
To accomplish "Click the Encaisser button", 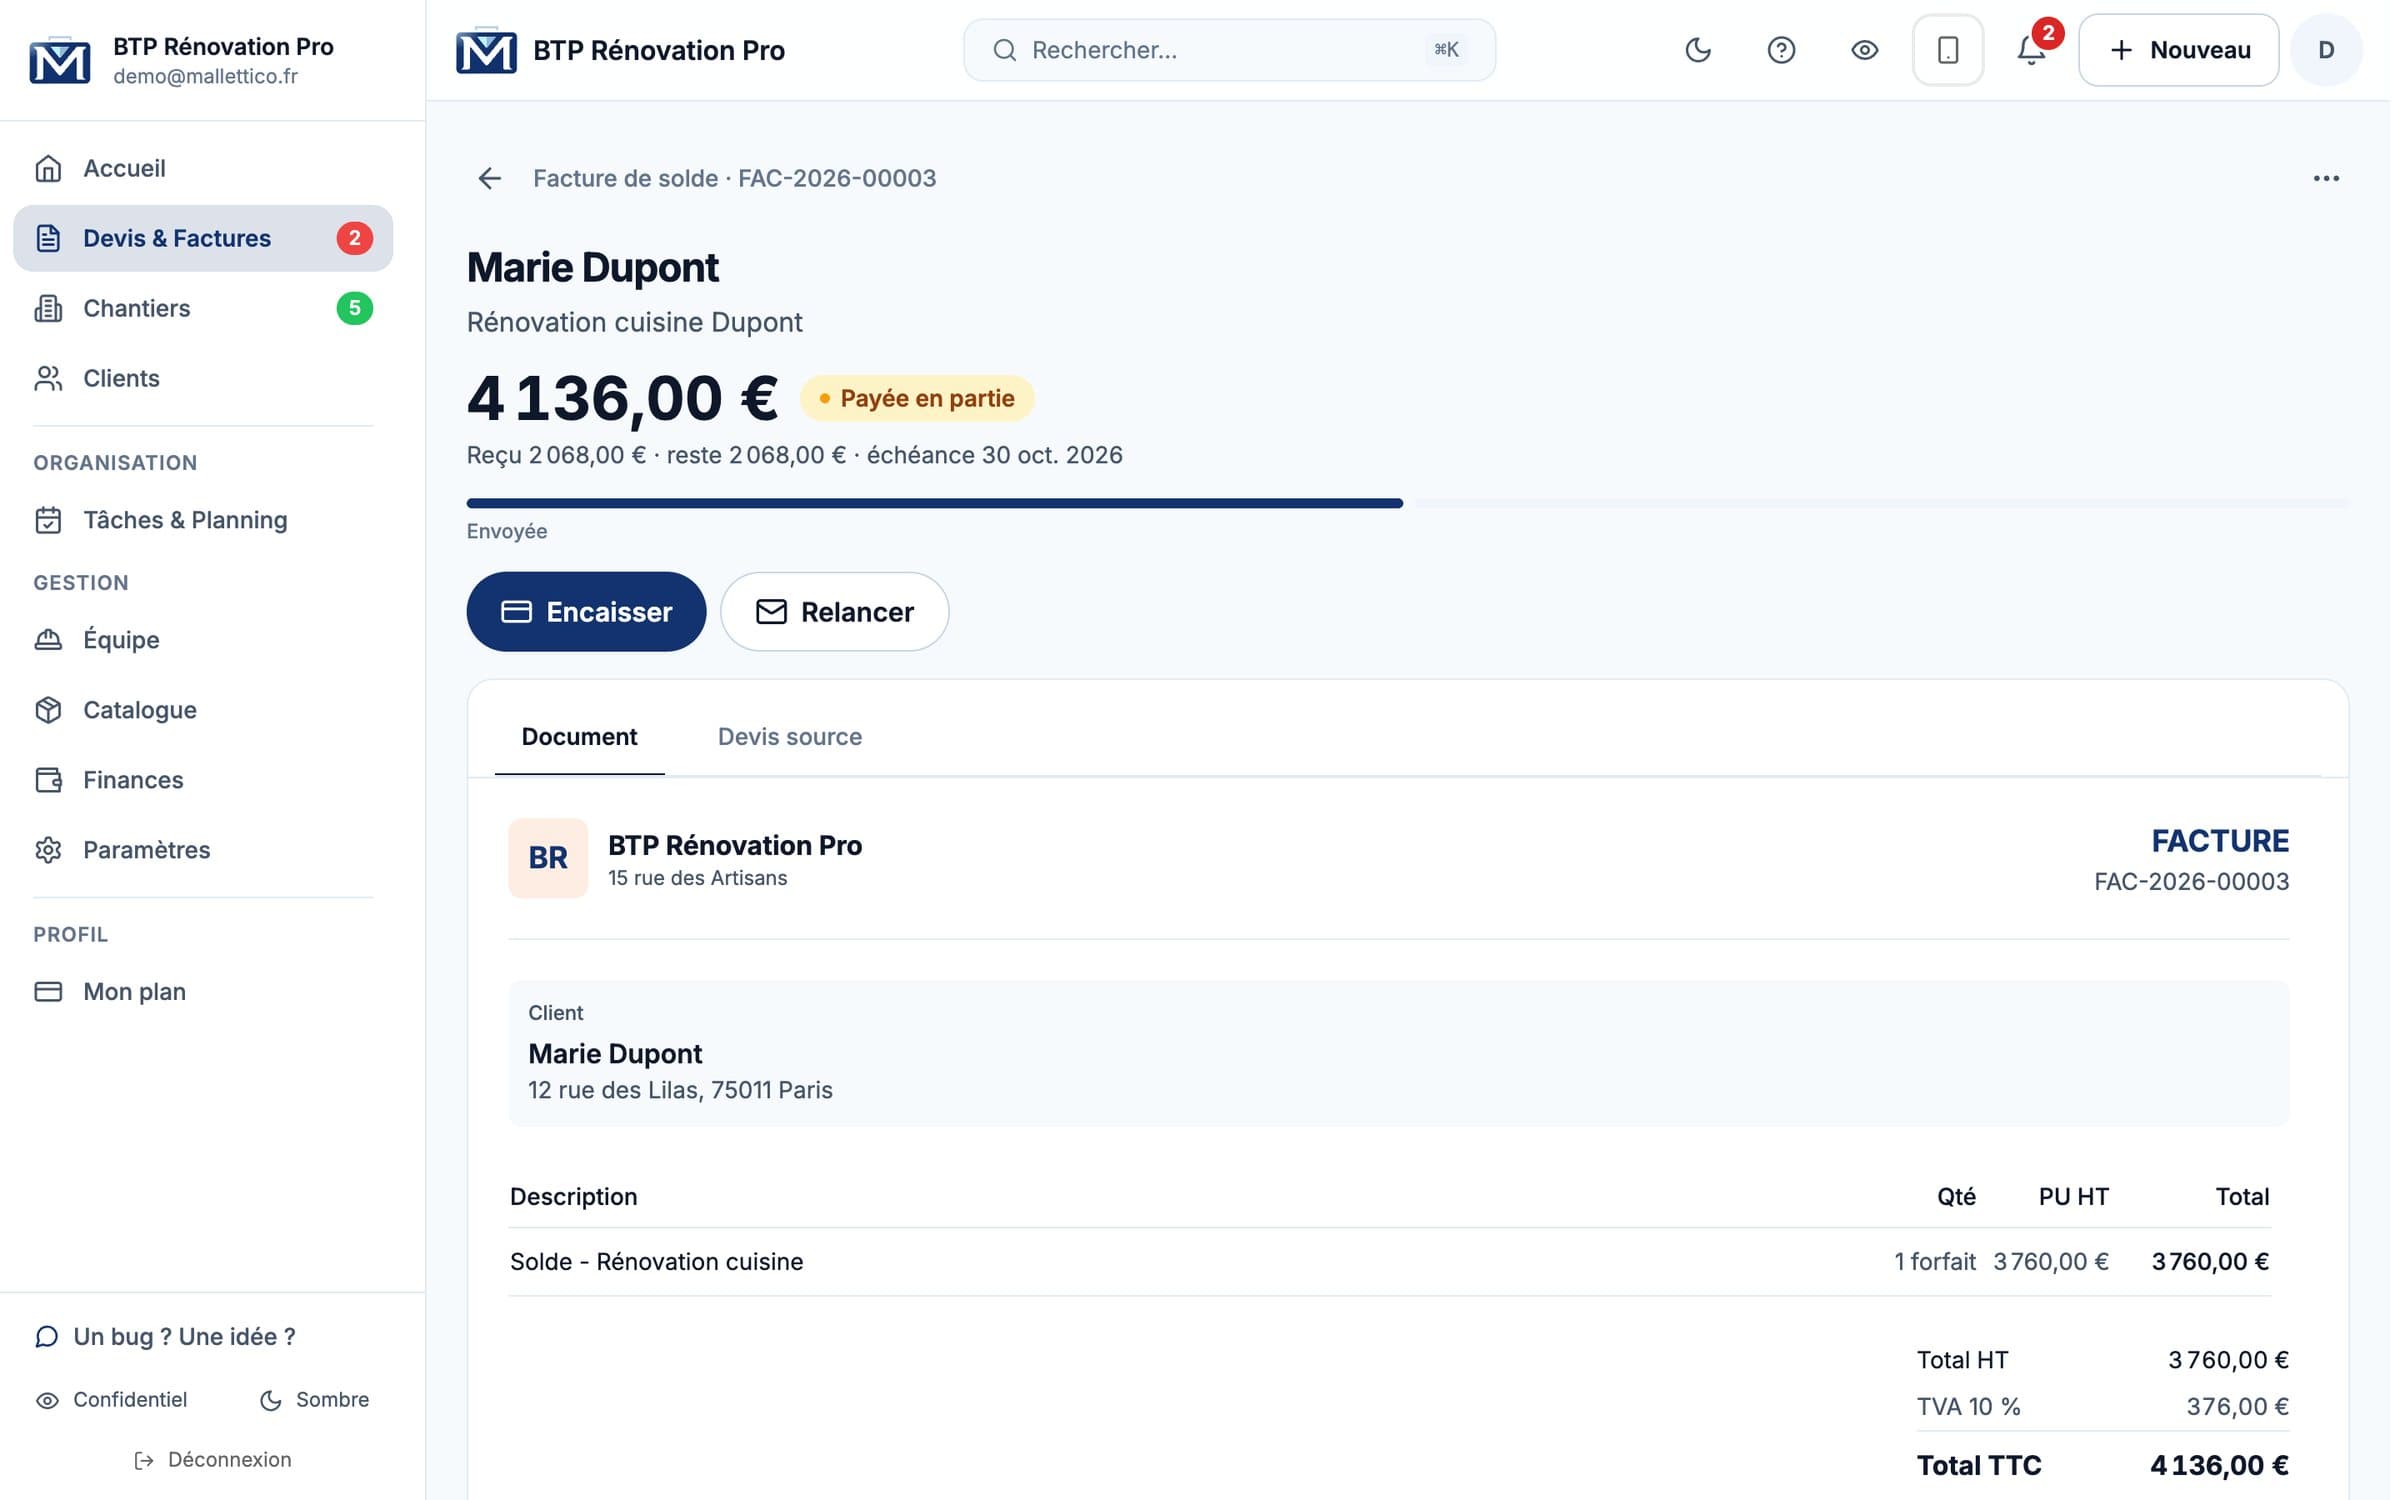I will (586, 612).
